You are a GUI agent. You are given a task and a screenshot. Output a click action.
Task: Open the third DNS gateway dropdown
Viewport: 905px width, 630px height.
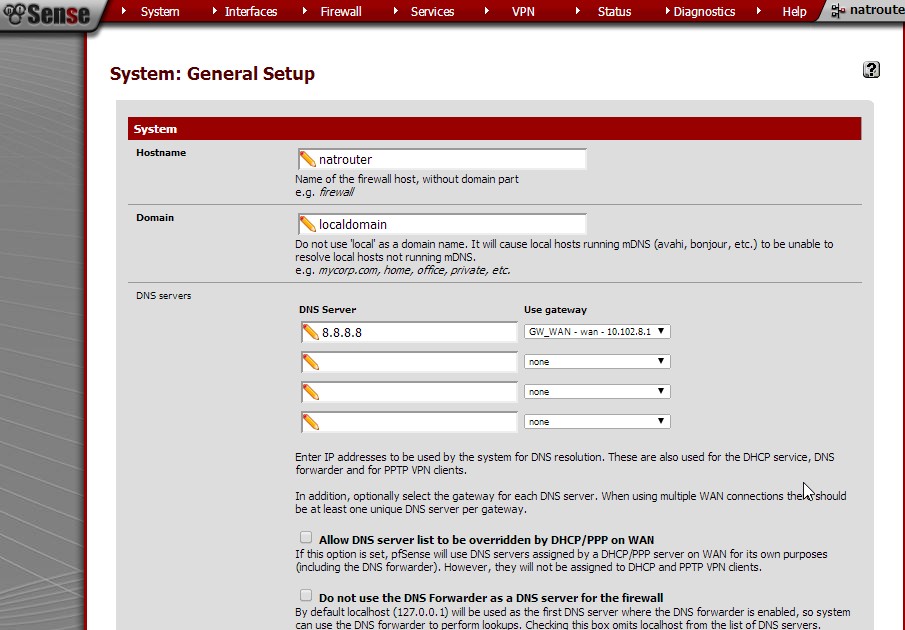click(x=597, y=392)
